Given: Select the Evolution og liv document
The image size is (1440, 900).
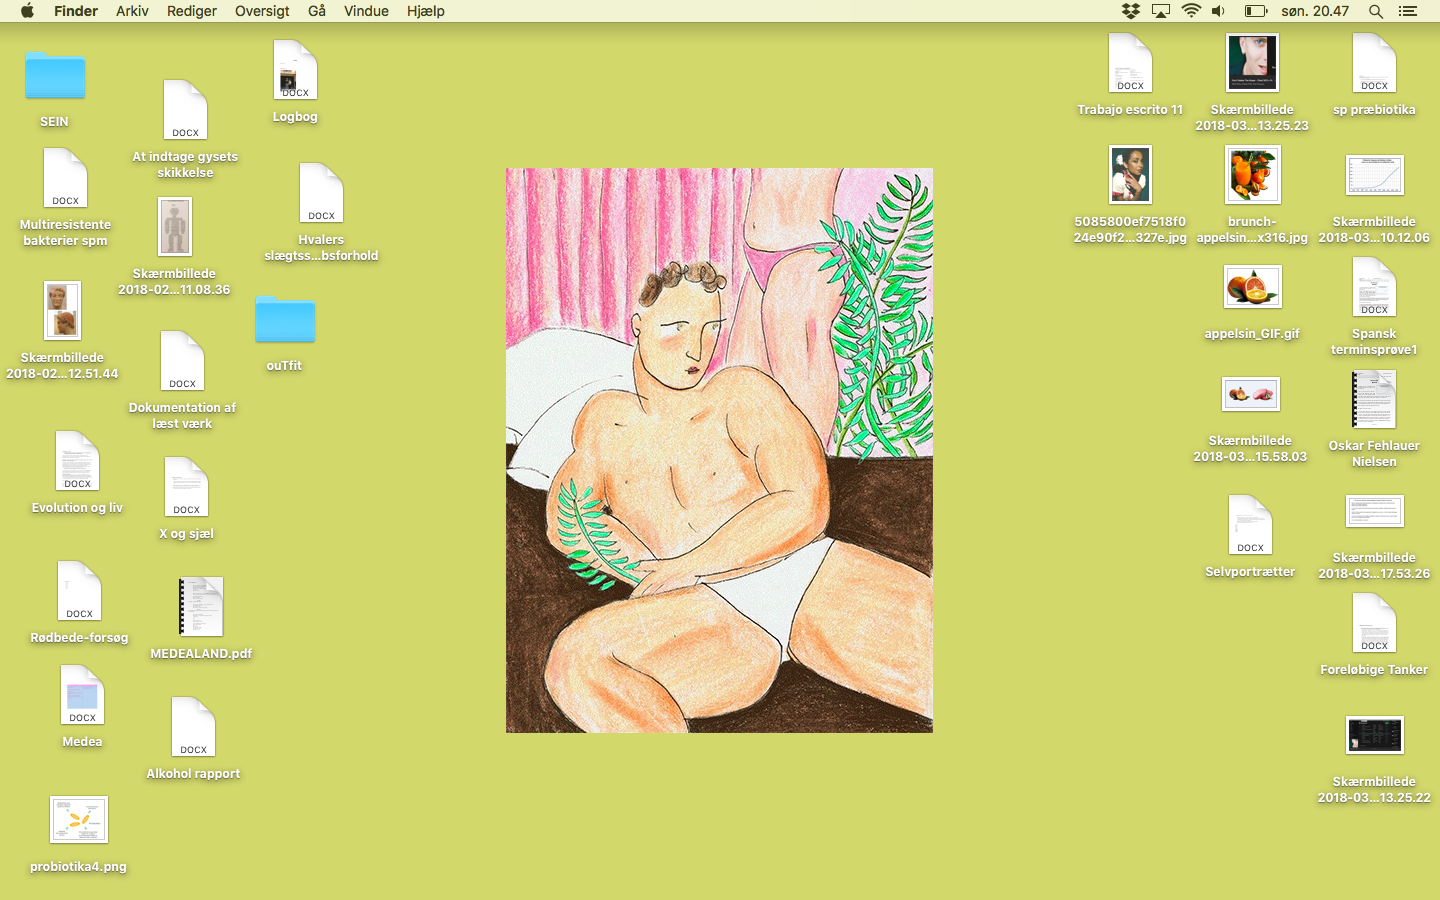Looking at the screenshot, I should 77,462.
